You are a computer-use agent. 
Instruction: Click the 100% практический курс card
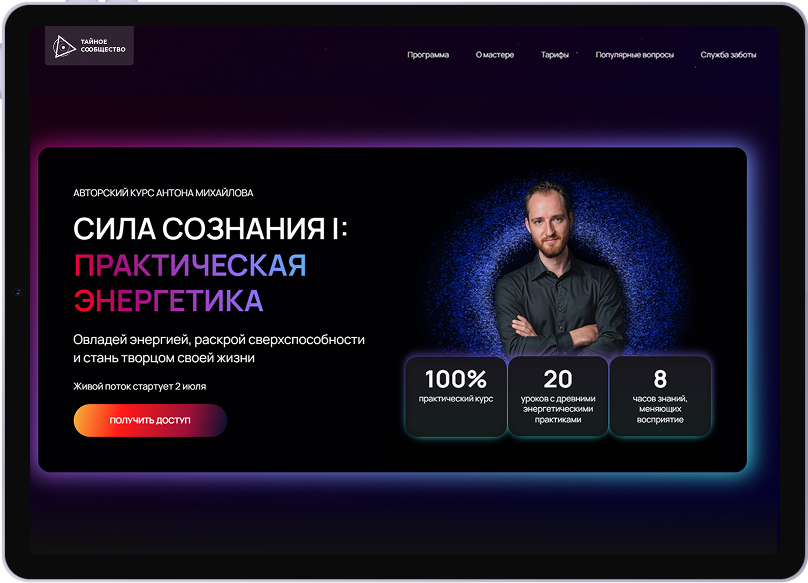456,396
